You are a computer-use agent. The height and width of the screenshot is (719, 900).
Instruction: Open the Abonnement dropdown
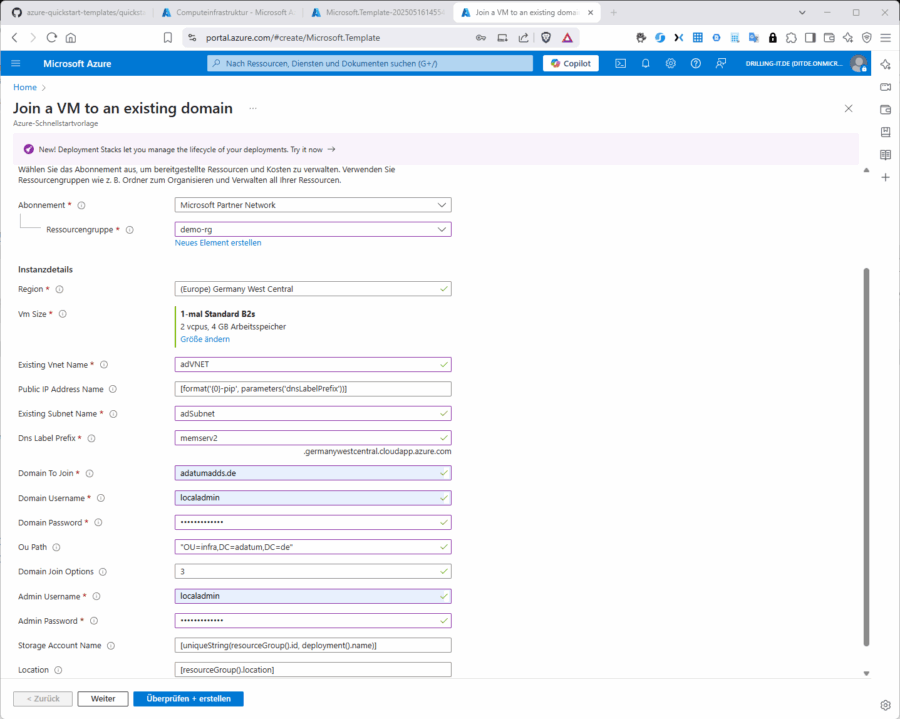(313, 205)
